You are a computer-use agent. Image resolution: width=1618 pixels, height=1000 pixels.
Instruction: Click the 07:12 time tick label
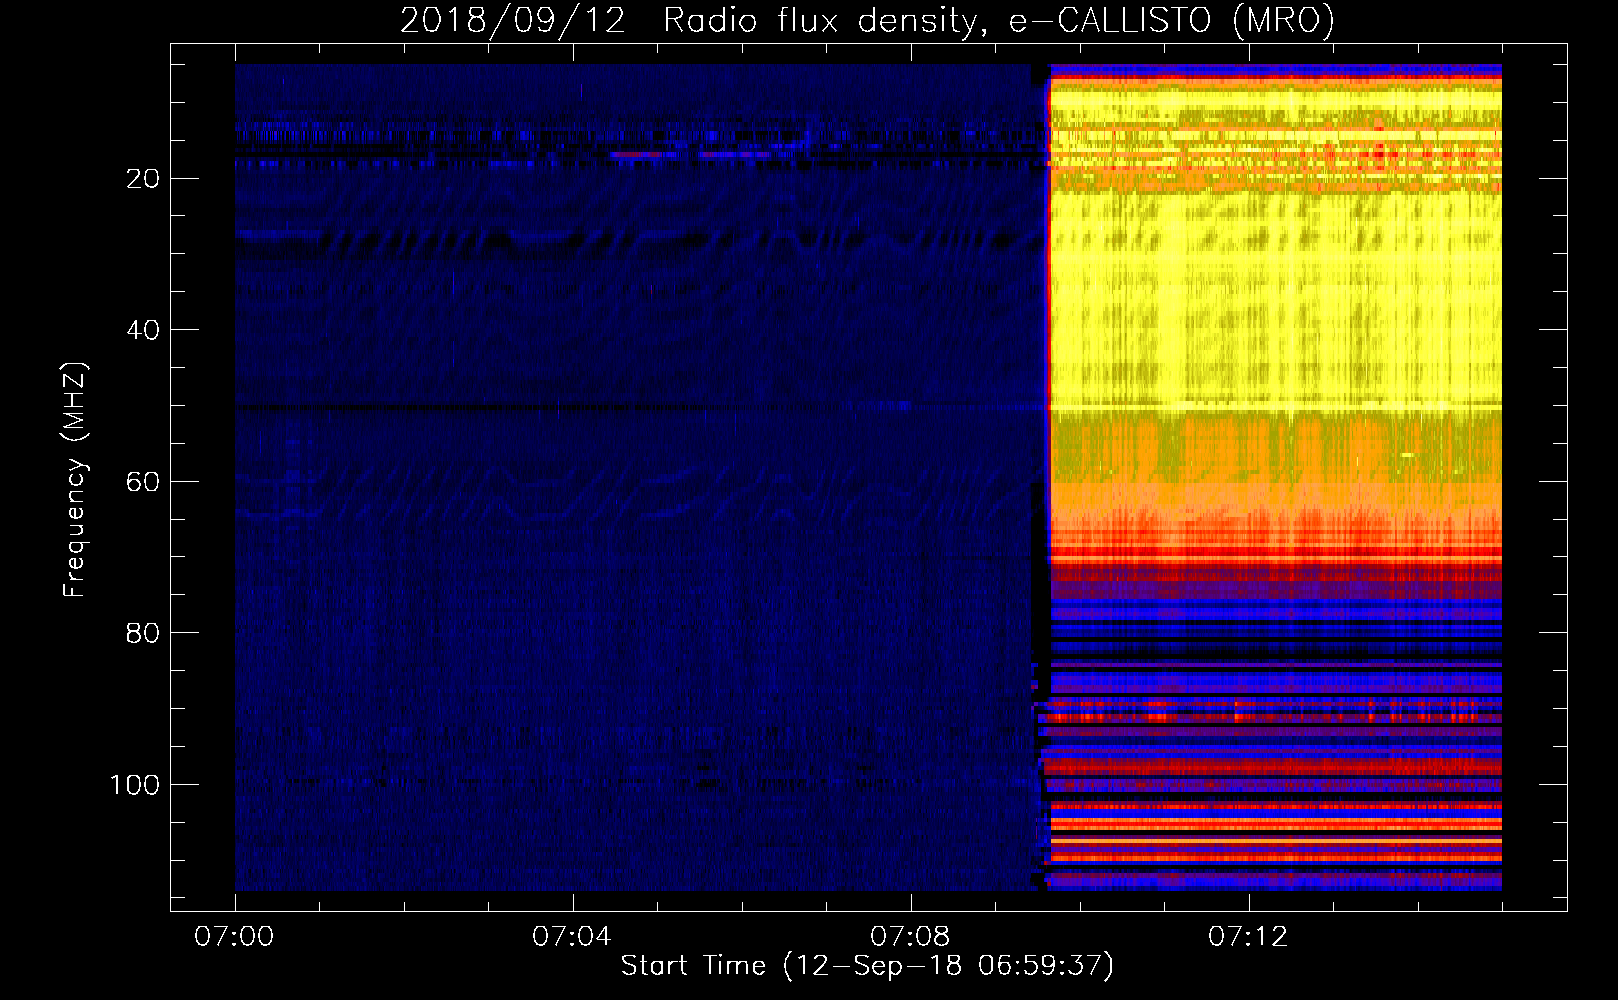1248,937
